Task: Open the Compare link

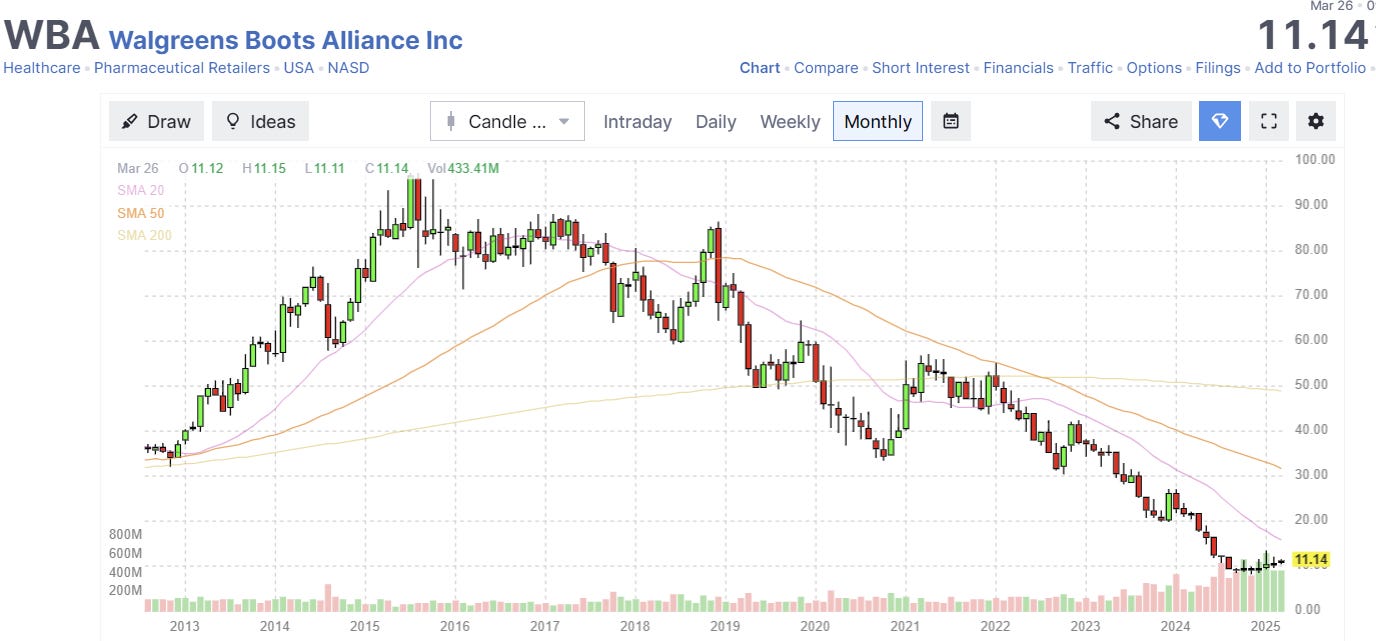Action: pyautogui.click(x=826, y=68)
